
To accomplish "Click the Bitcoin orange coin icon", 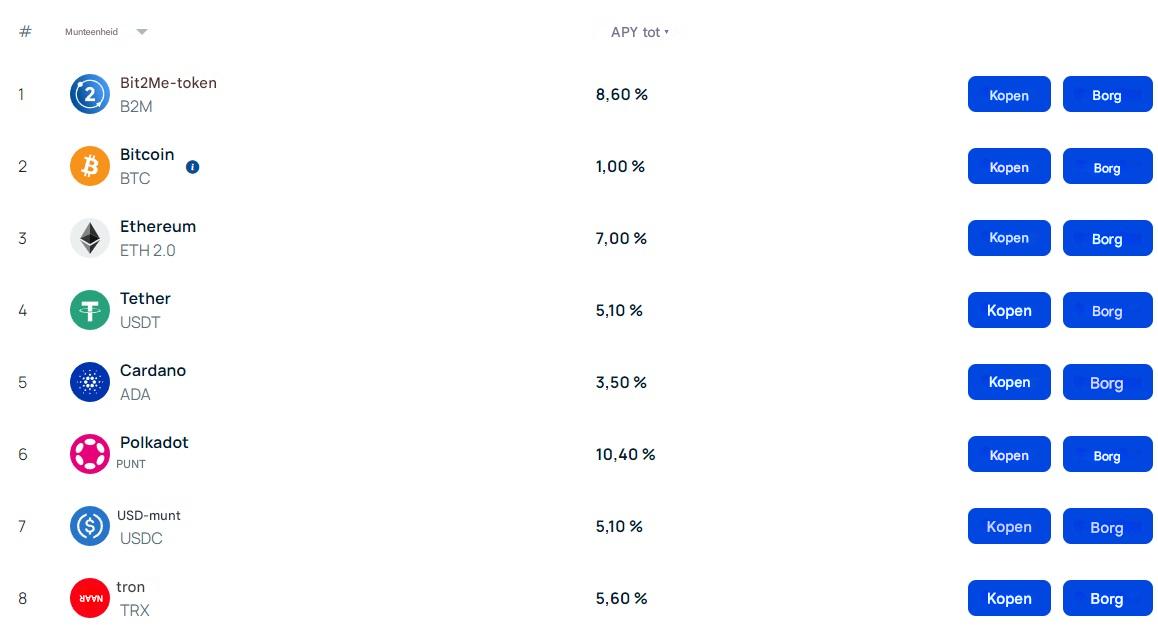I will pyautogui.click(x=89, y=166).
